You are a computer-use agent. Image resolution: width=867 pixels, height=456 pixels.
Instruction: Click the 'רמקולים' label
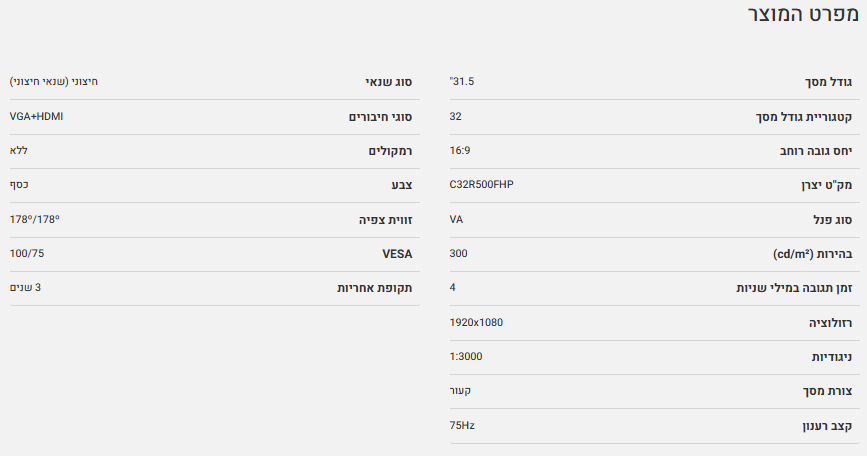(392, 151)
